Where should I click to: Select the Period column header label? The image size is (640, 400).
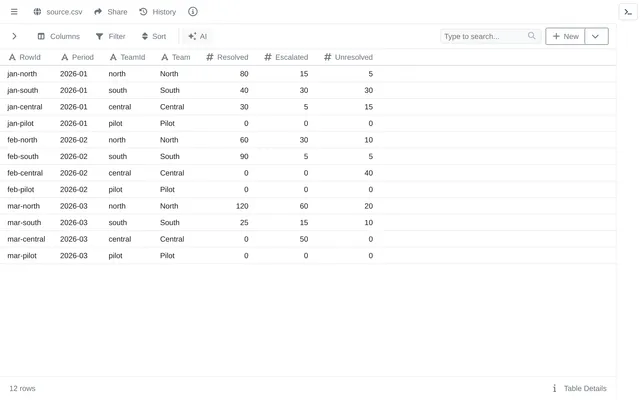(x=83, y=57)
